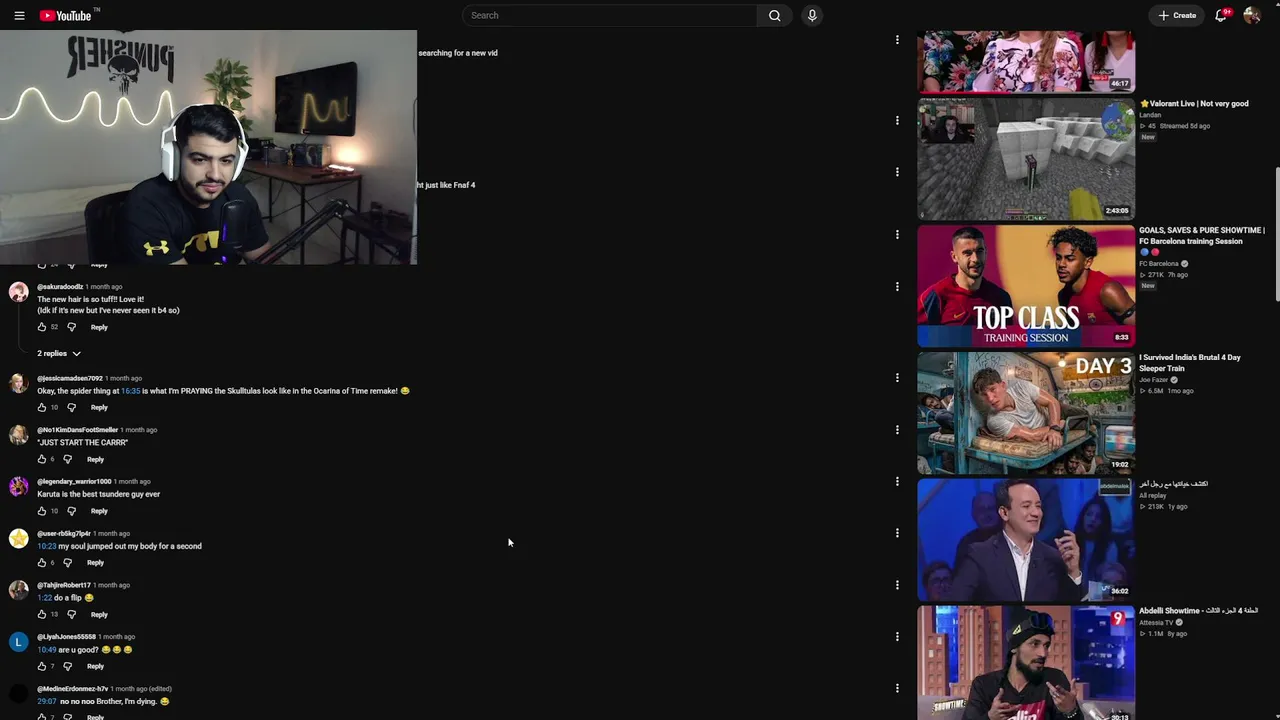Dislike the "JUST START THE CARRR" comment
This screenshot has height=720, width=1280.
(x=67, y=459)
